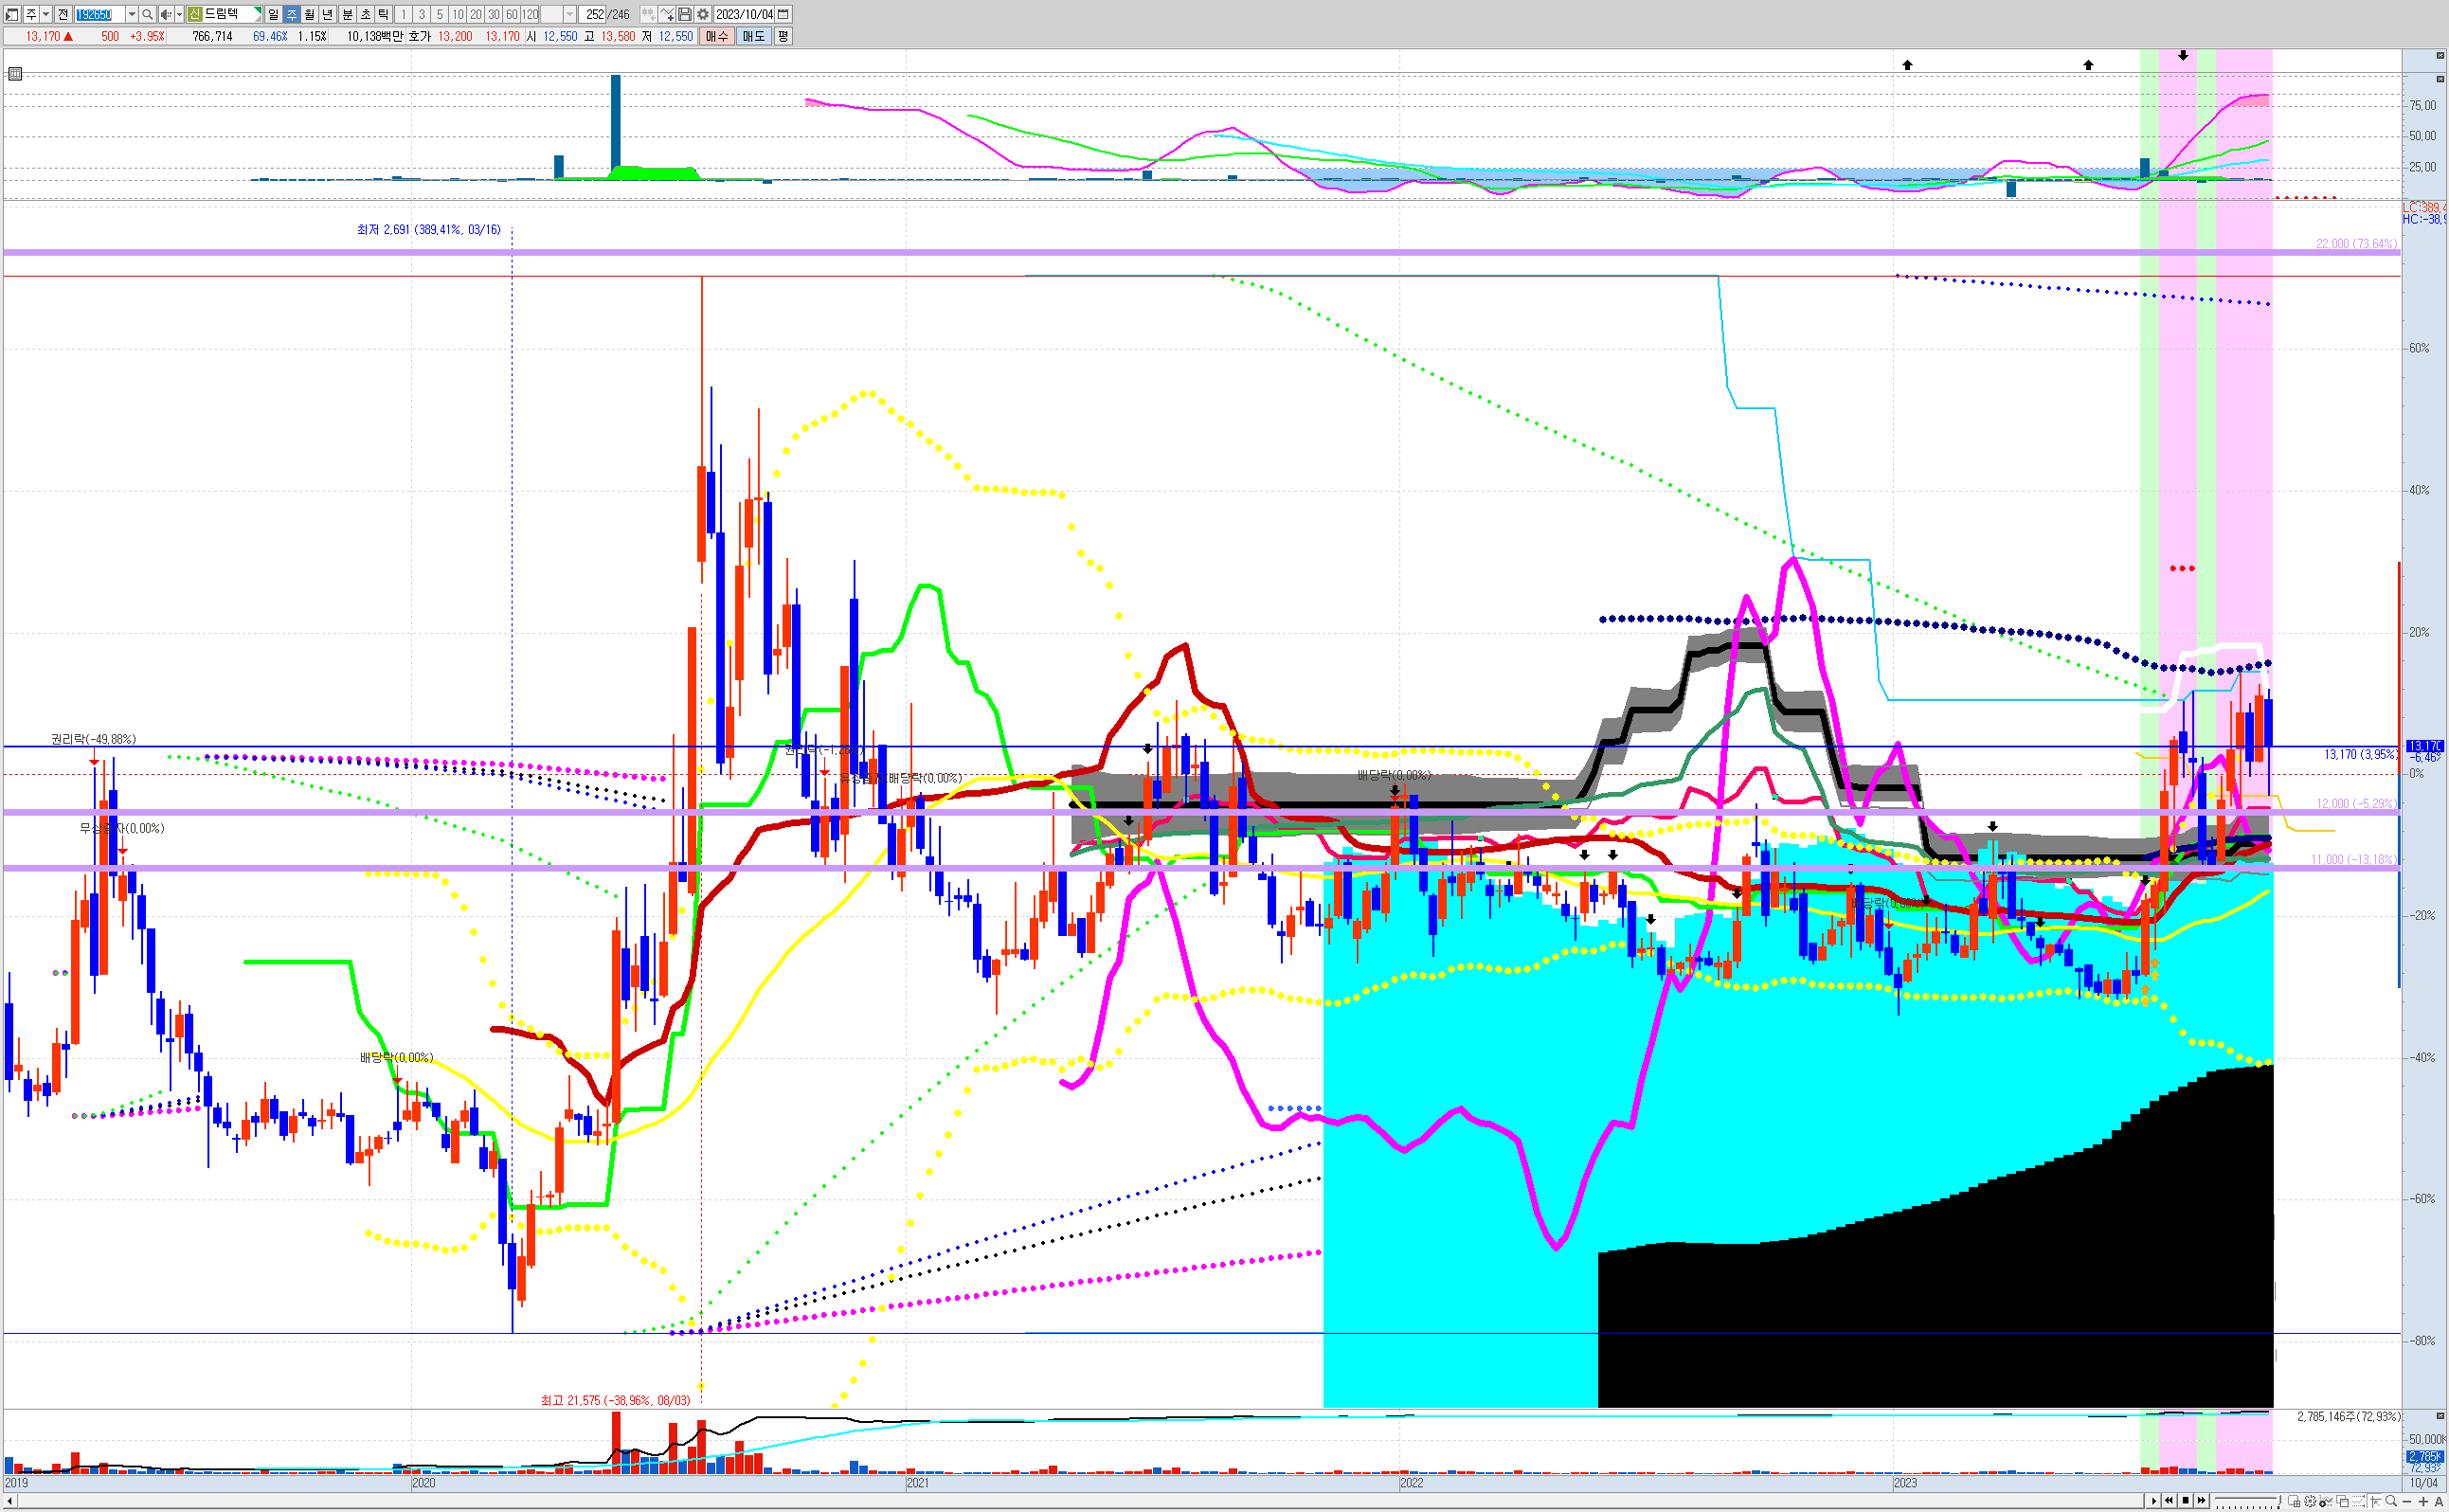Switch to the 틱 tick chart

tap(383, 14)
